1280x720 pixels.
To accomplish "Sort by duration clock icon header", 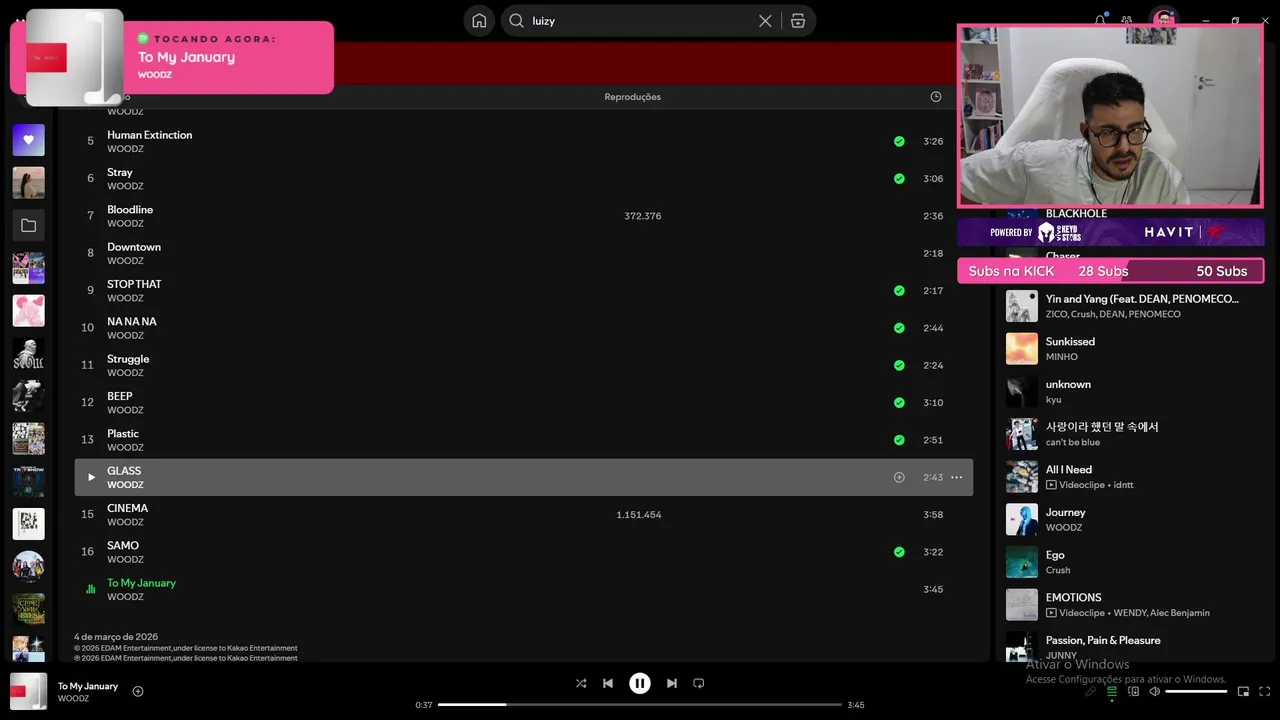I will pos(936,97).
